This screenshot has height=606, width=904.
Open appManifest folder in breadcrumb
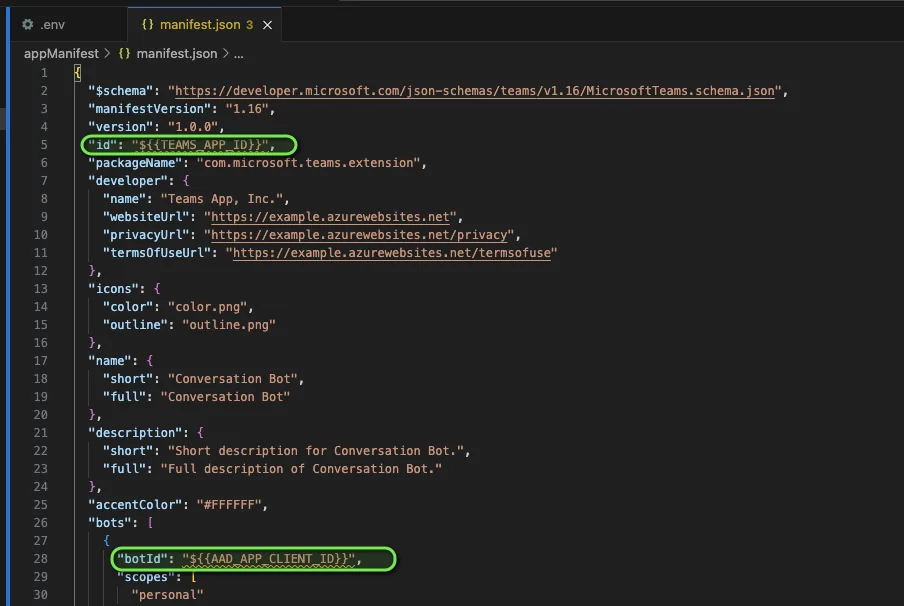61,54
